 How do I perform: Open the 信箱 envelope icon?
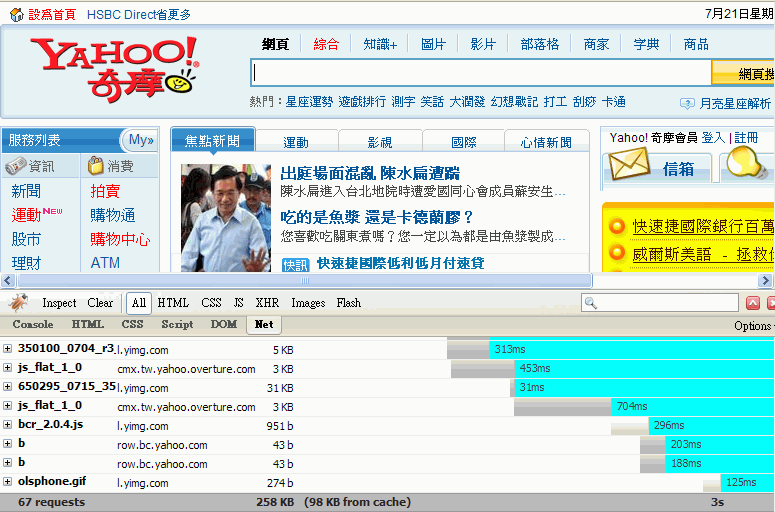[x=629, y=164]
